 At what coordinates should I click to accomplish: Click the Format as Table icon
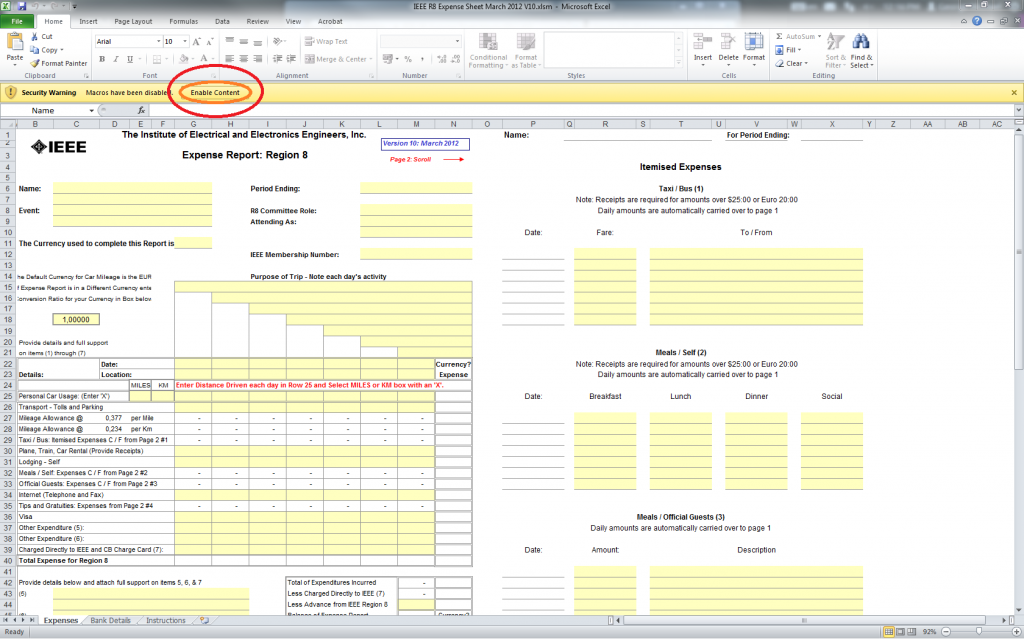(524, 51)
